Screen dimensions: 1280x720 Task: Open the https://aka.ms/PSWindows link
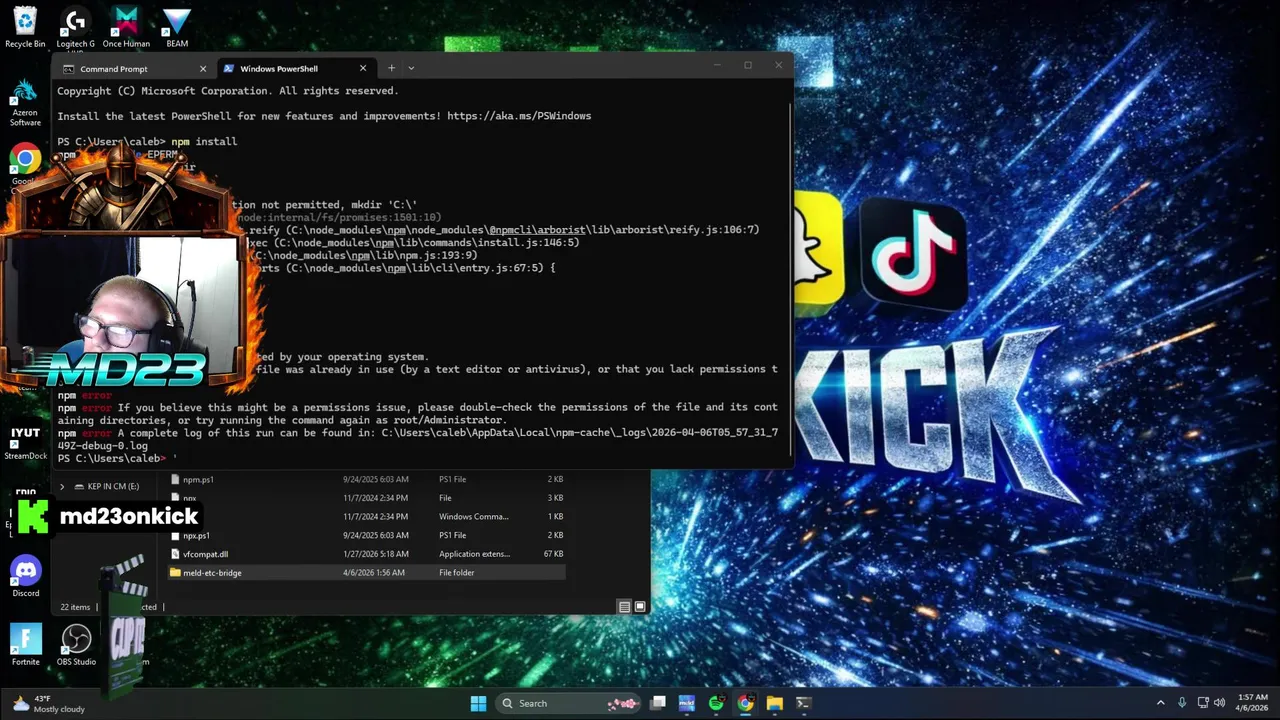point(519,116)
